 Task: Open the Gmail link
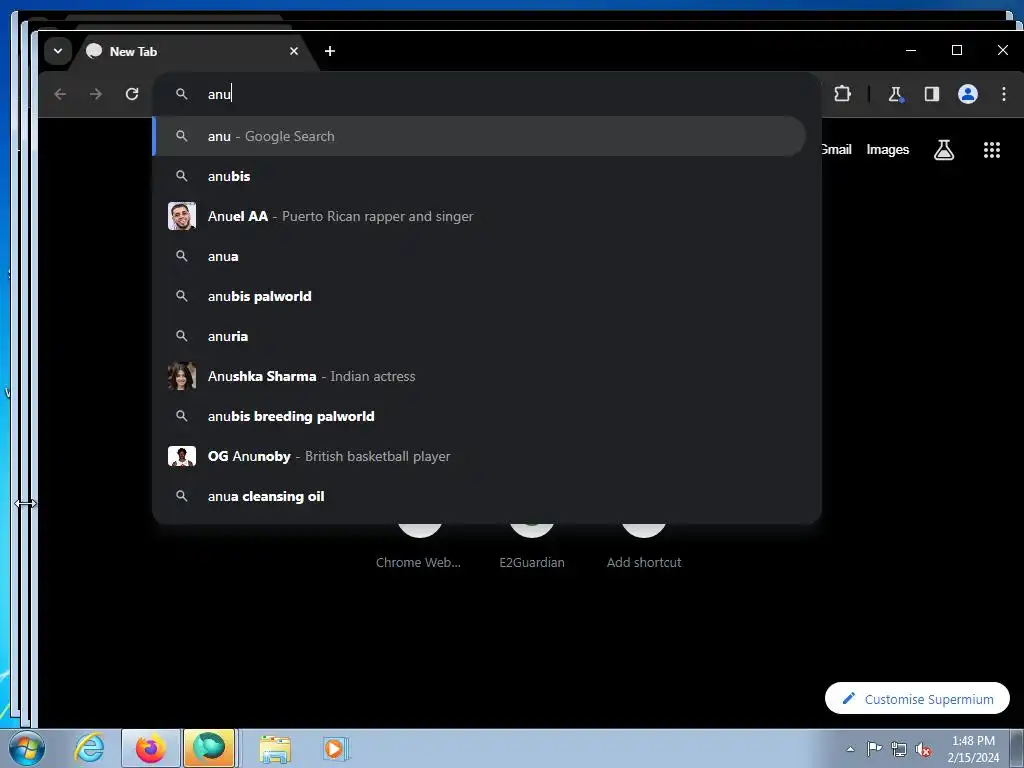coord(836,150)
